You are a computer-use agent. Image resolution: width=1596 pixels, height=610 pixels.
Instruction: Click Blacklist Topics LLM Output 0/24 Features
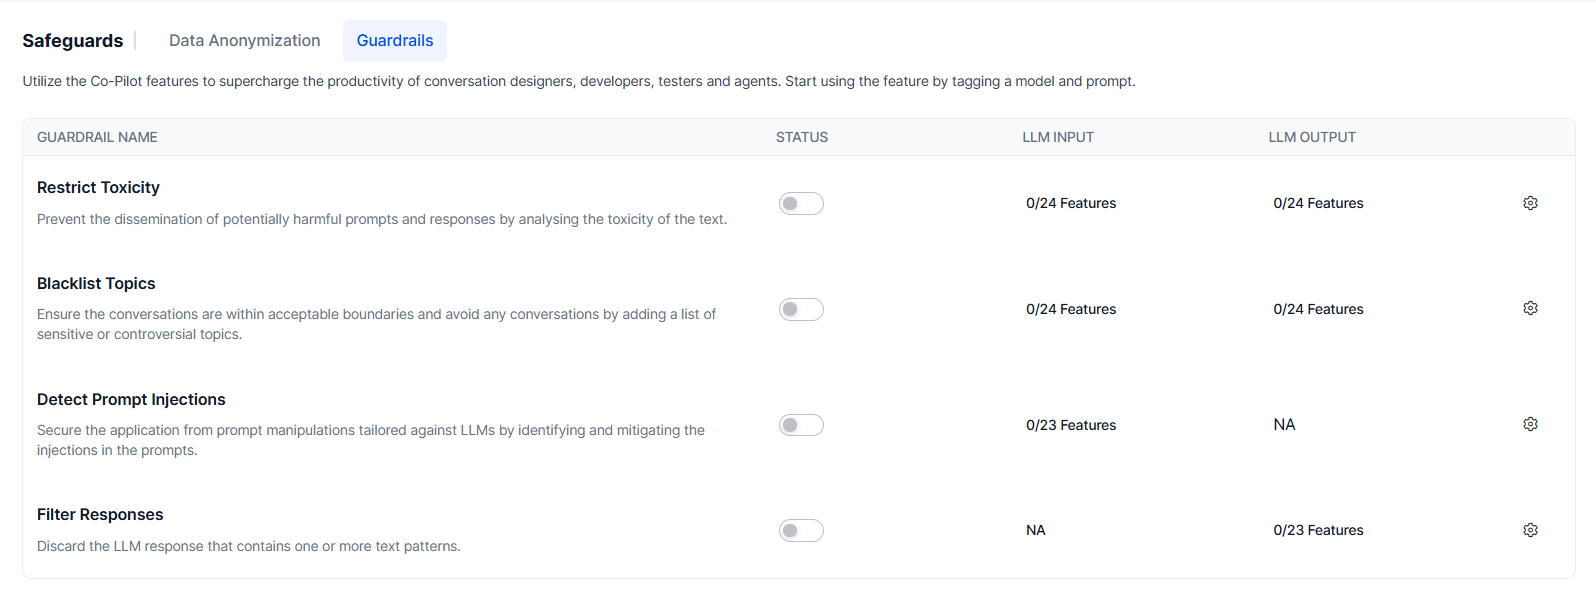click(1318, 309)
